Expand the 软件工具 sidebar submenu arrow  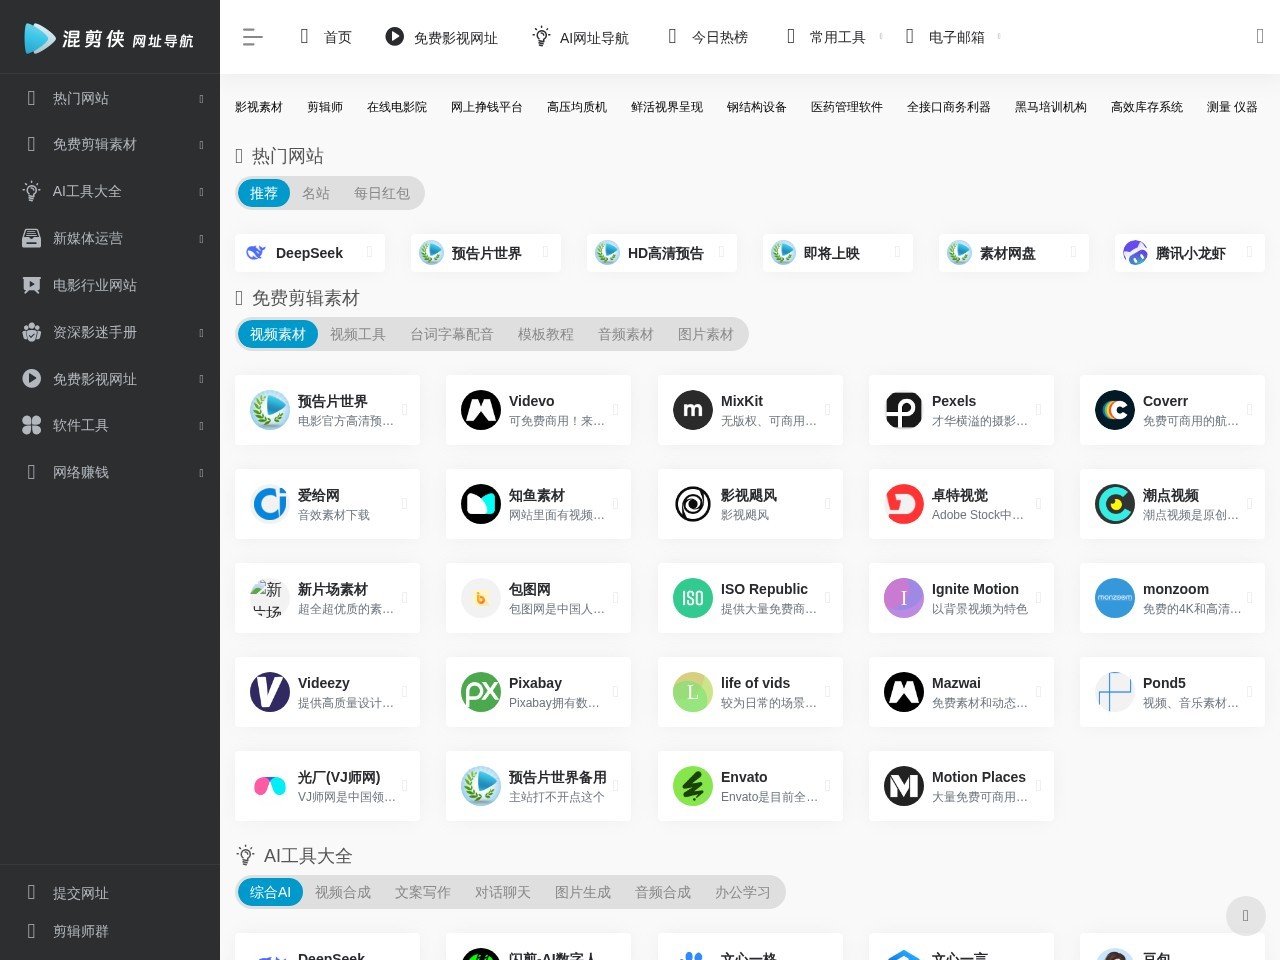pos(201,426)
